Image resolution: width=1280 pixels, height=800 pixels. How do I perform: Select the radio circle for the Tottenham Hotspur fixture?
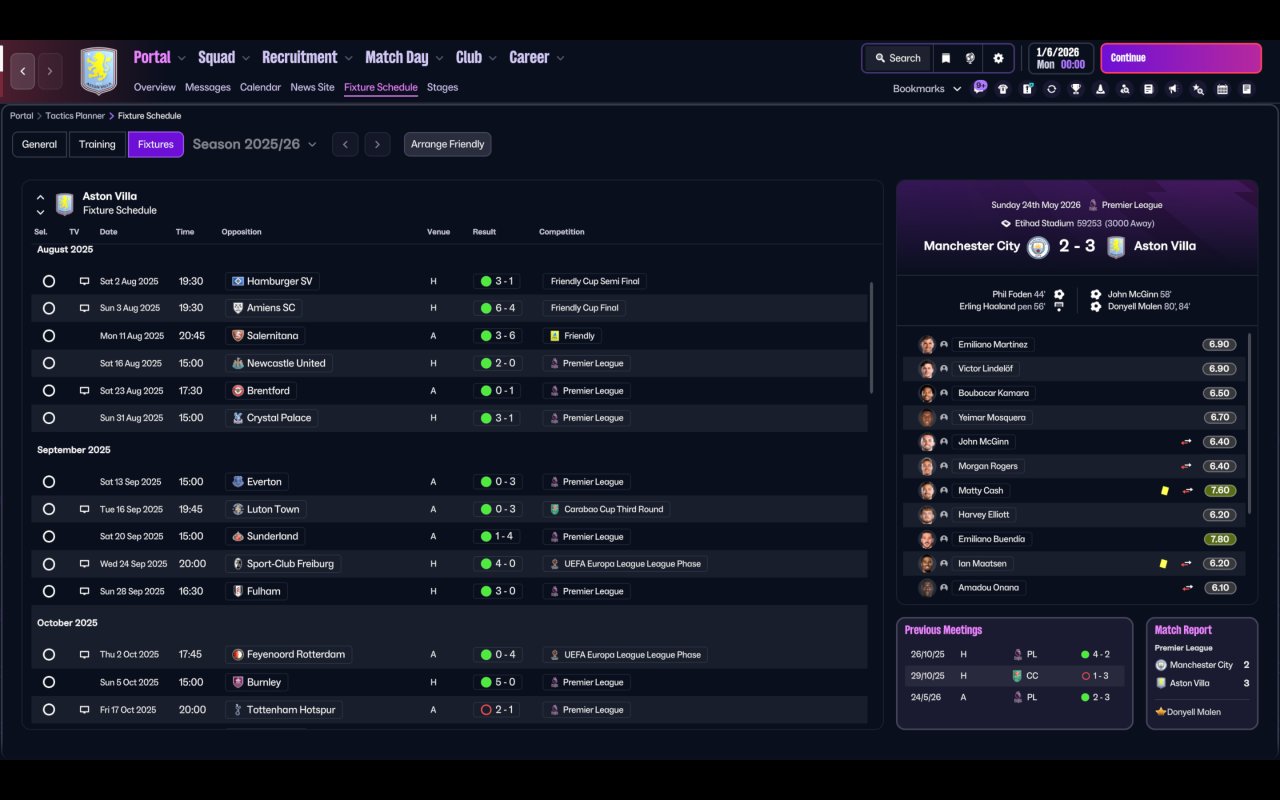pyautogui.click(x=48, y=710)
